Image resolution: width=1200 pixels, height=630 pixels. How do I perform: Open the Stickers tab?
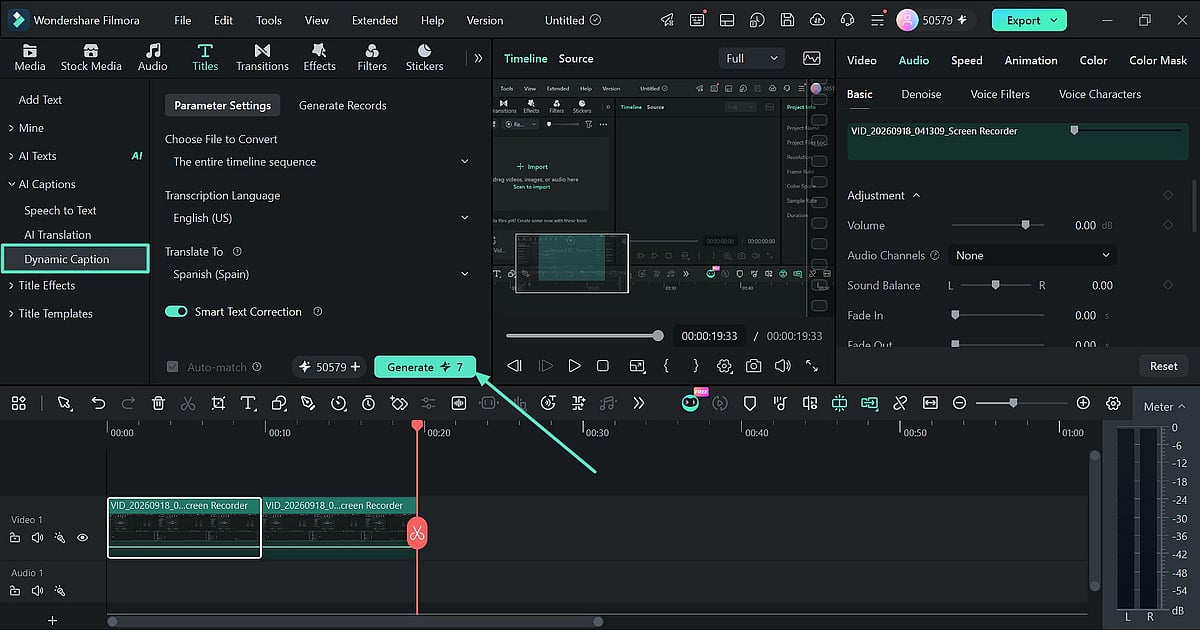[x=424, y=58]
